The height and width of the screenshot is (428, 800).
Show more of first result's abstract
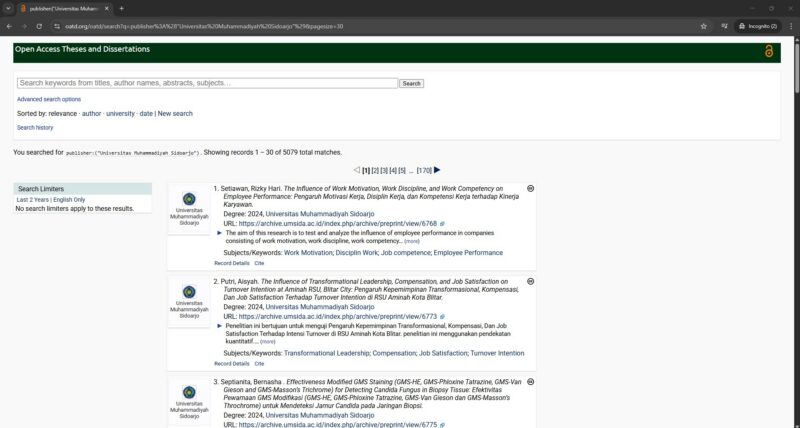coord(412,241)
